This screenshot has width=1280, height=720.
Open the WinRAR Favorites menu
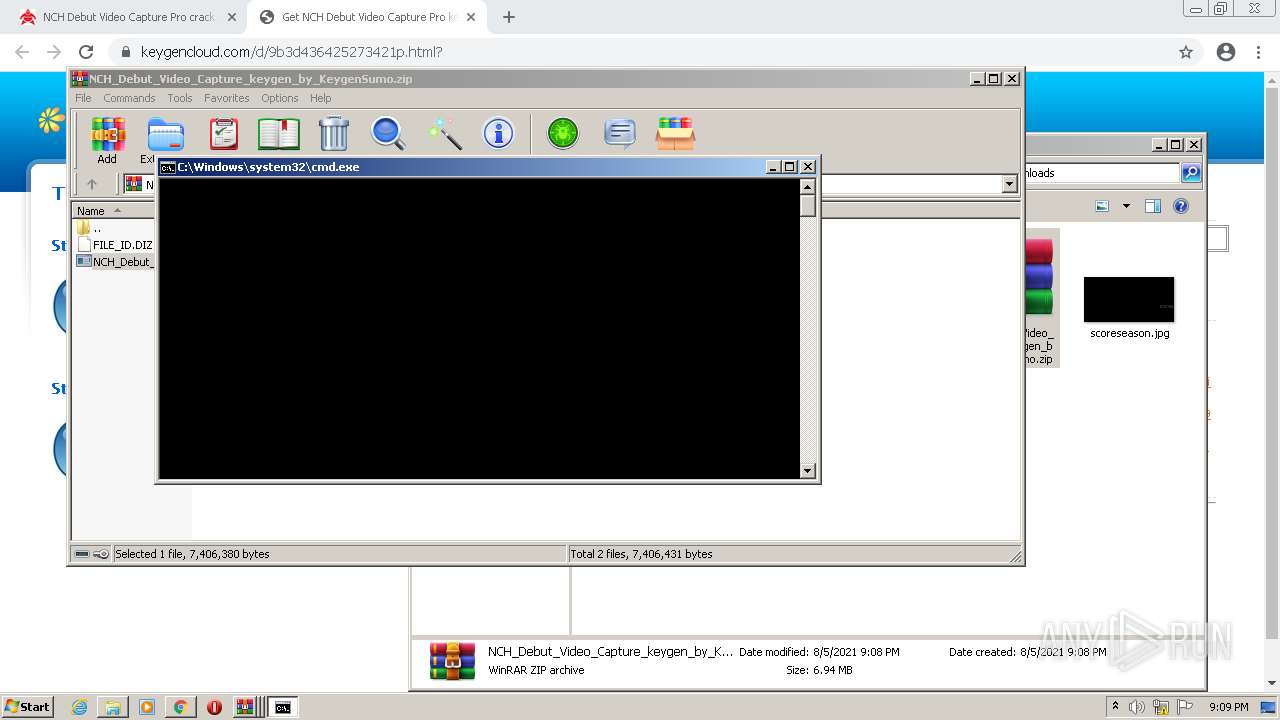[227, 98]
